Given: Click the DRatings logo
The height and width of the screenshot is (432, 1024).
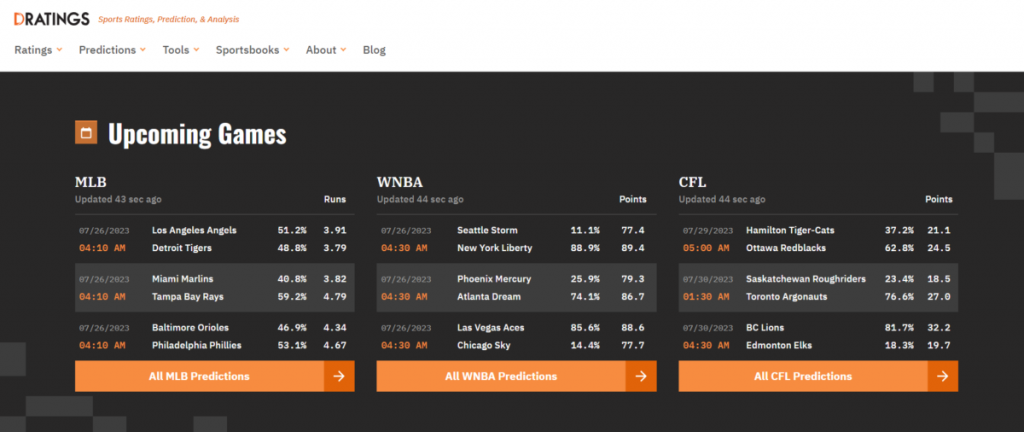Looking at the screenshot, I should tap(52, 19).
